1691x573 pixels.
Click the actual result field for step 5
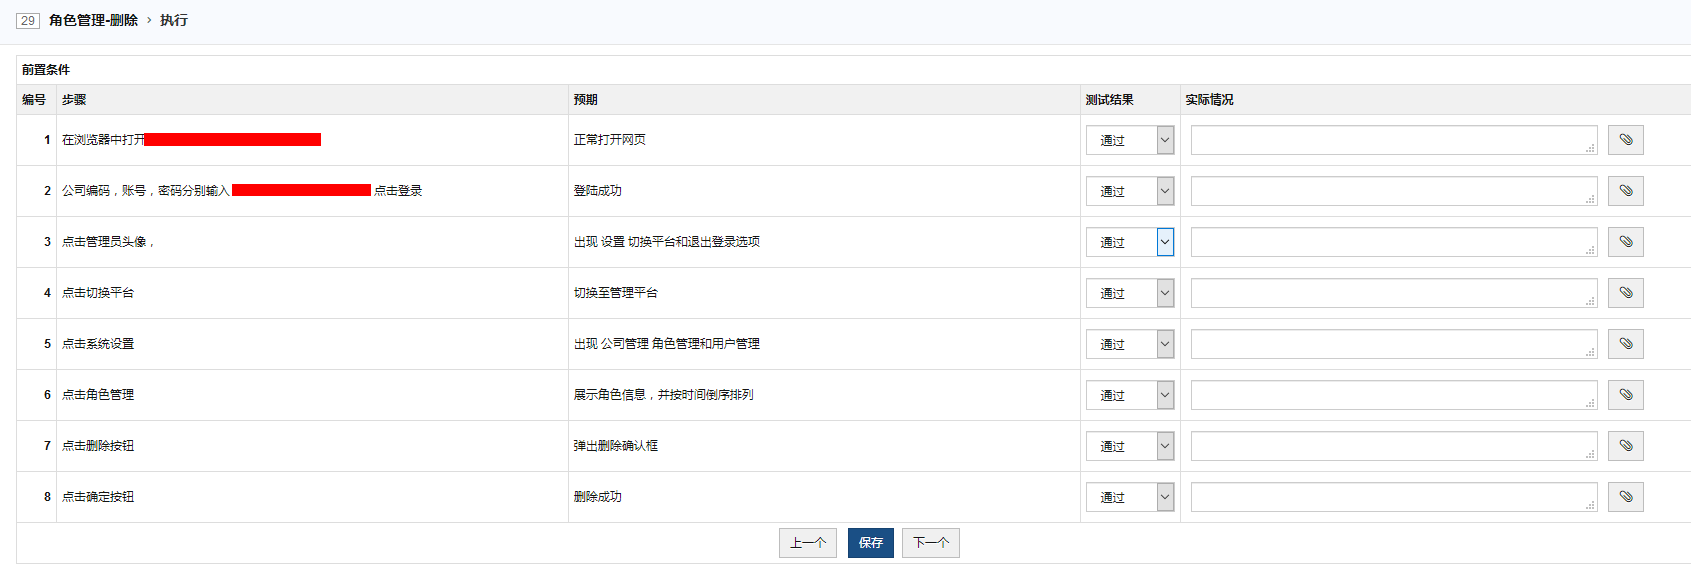(1392, 344)
